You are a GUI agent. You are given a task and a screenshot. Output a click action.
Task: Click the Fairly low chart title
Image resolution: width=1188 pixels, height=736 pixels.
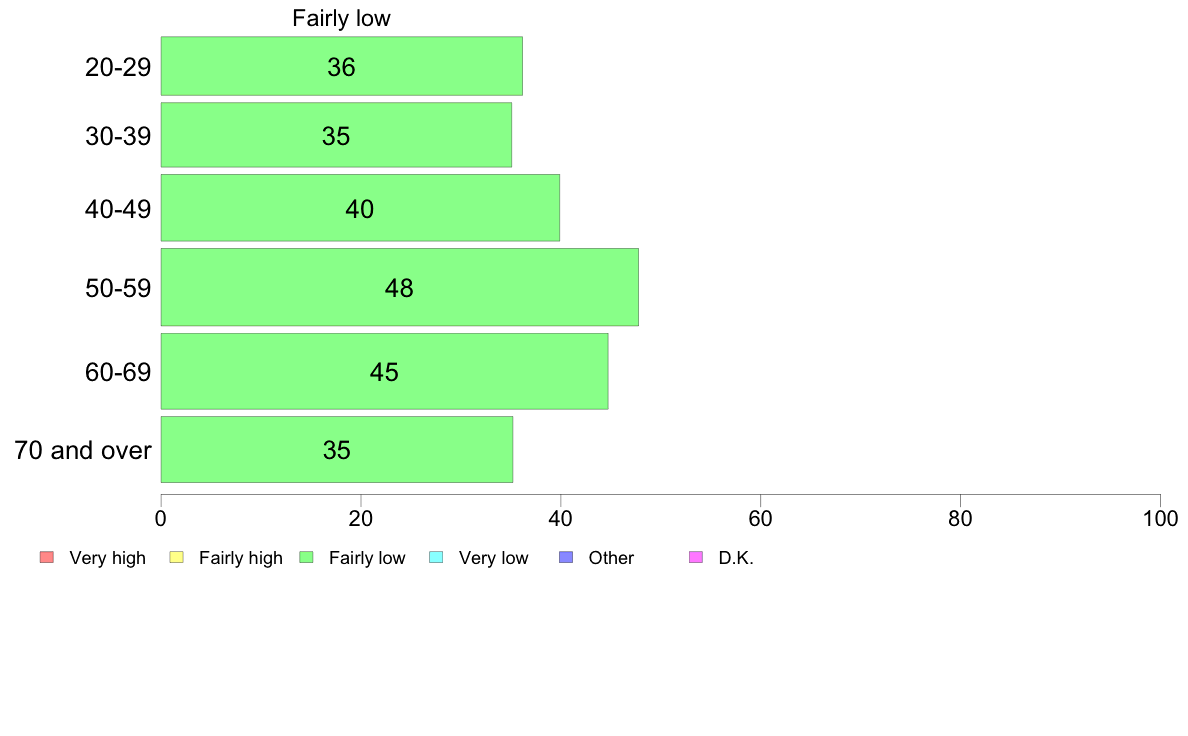click(x=342, y=18)
